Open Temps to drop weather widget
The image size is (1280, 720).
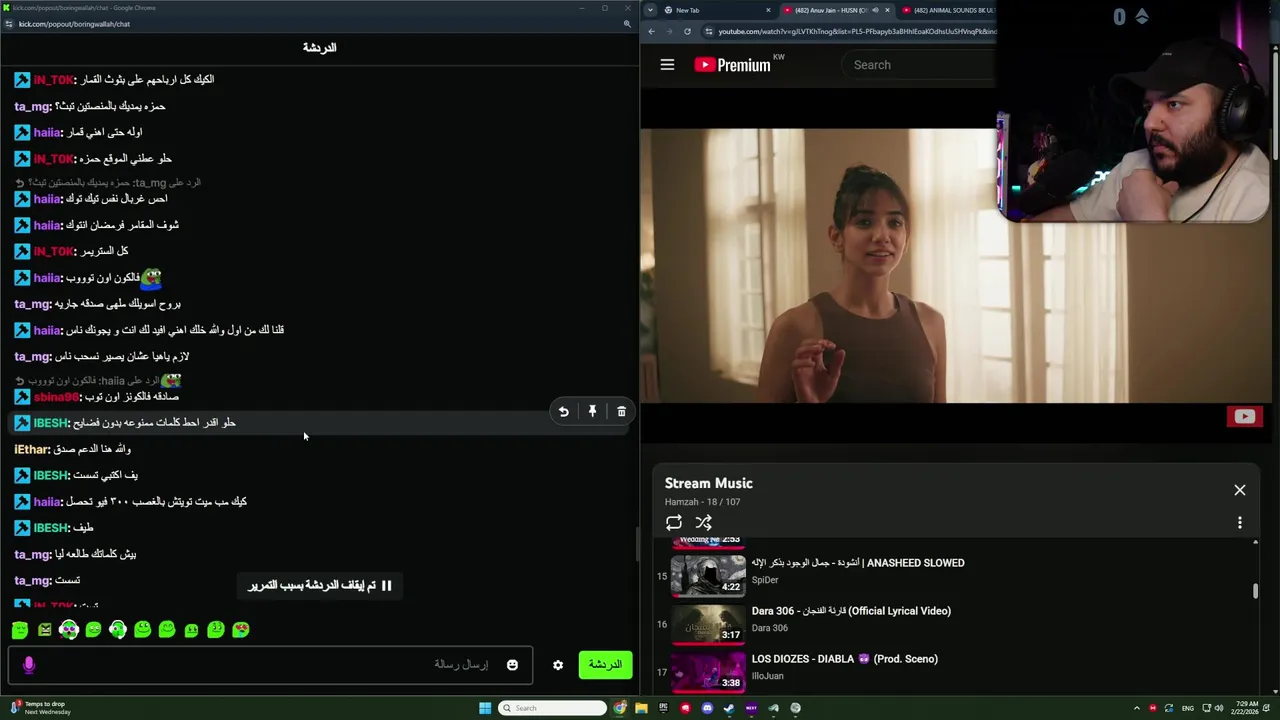(x=40, y=708)
